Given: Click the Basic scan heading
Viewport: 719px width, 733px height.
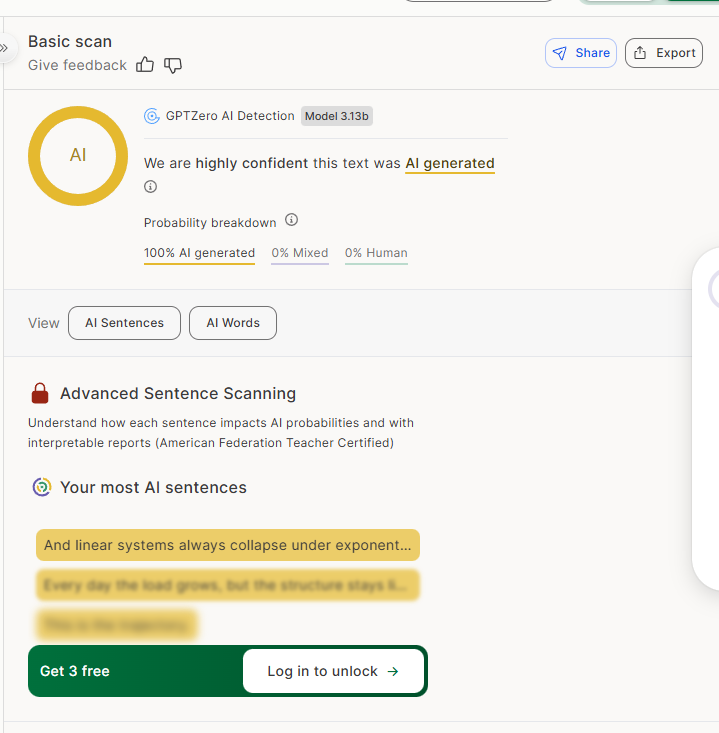Looking at the screenshot, I should tap(70, 42).
